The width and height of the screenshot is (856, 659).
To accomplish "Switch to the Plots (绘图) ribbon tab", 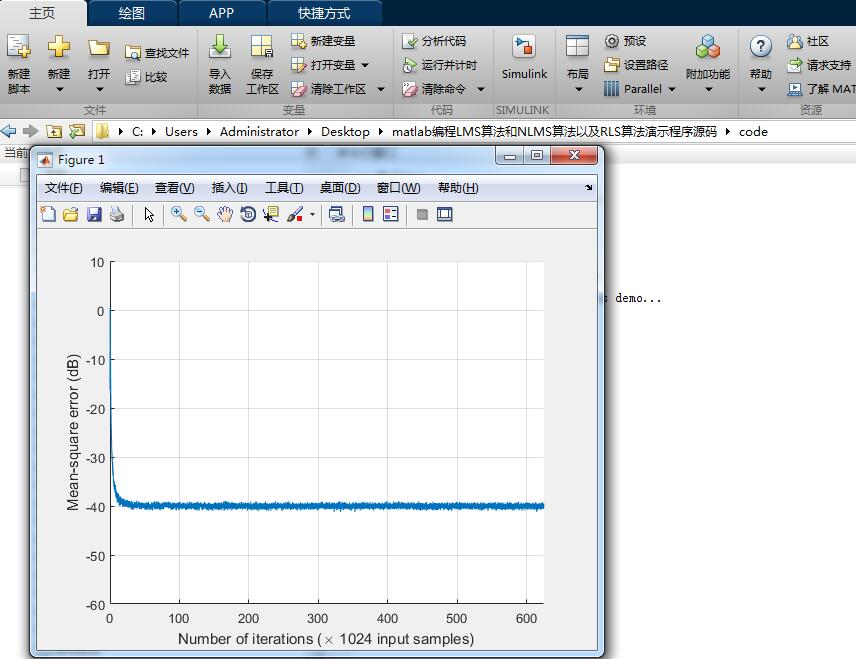I will pos(132,13).
